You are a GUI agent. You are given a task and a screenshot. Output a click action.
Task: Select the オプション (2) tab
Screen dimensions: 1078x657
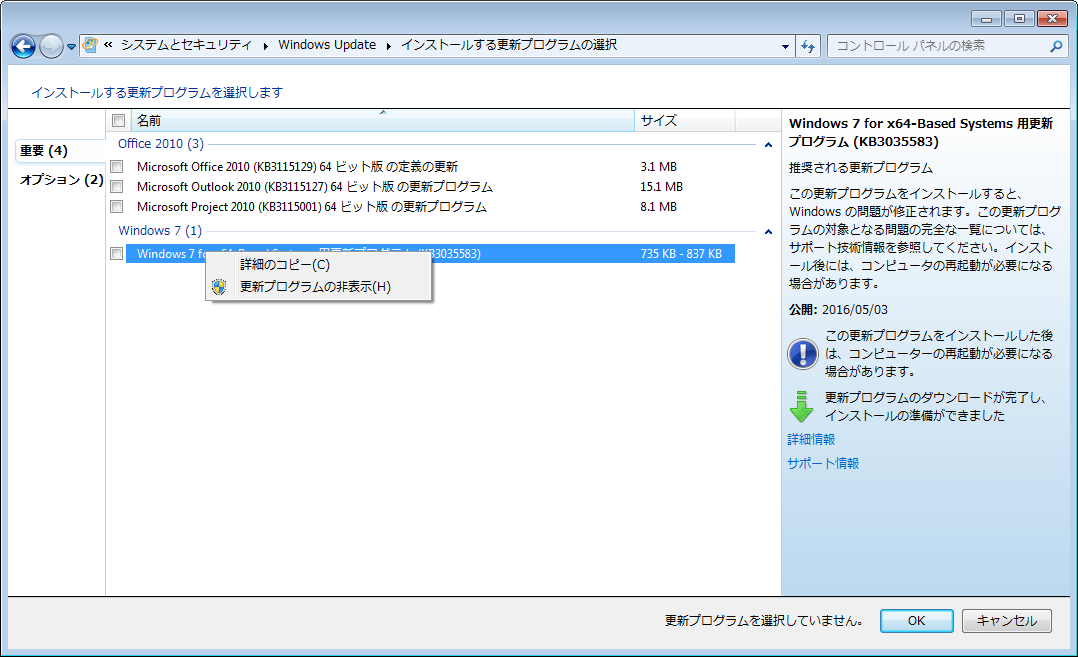tap(61, 179)
